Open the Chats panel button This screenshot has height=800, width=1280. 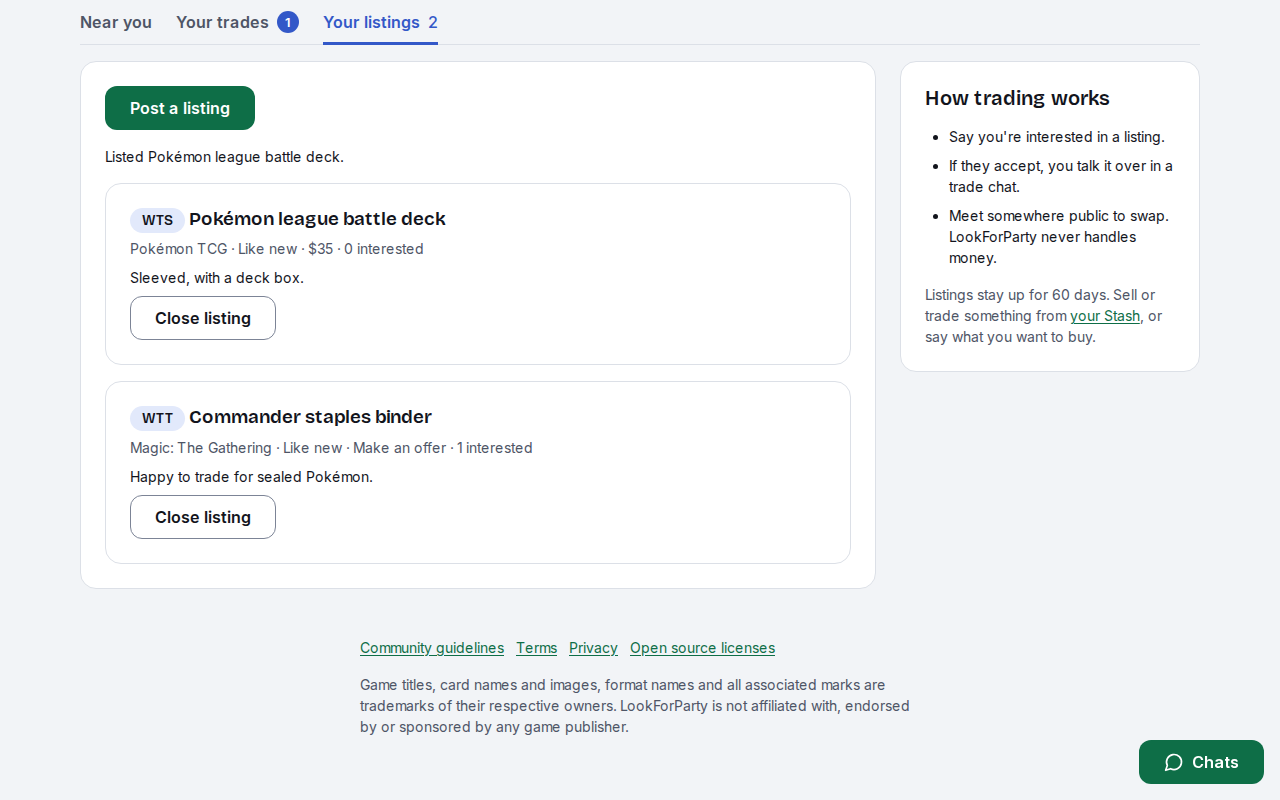1201,762
